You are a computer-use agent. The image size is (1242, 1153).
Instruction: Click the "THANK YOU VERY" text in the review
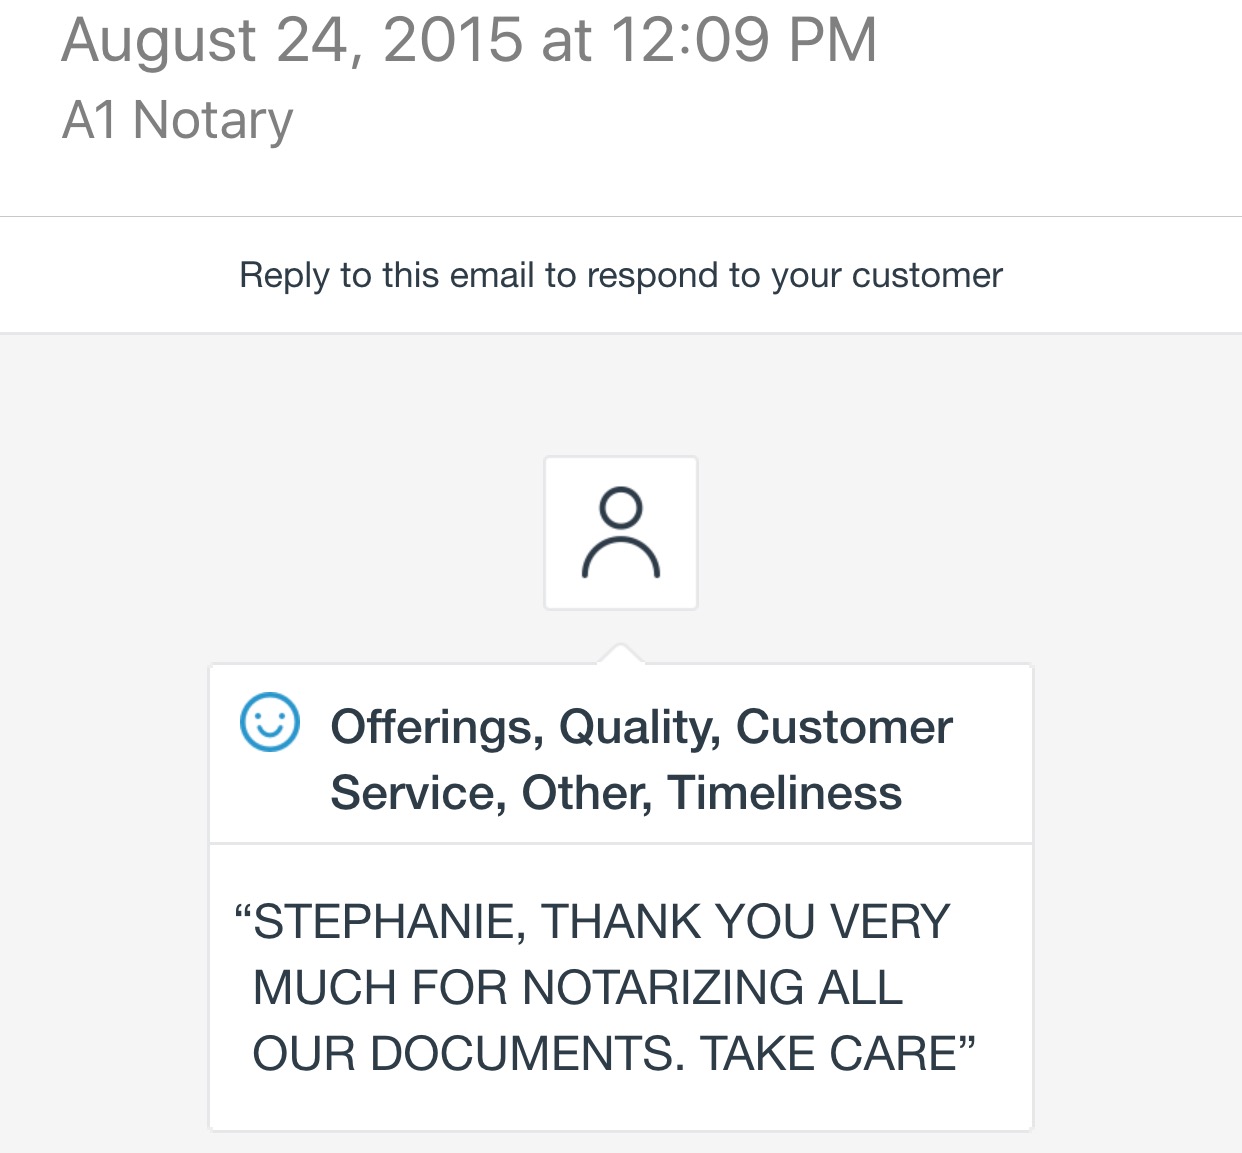[x=745, y=922]
